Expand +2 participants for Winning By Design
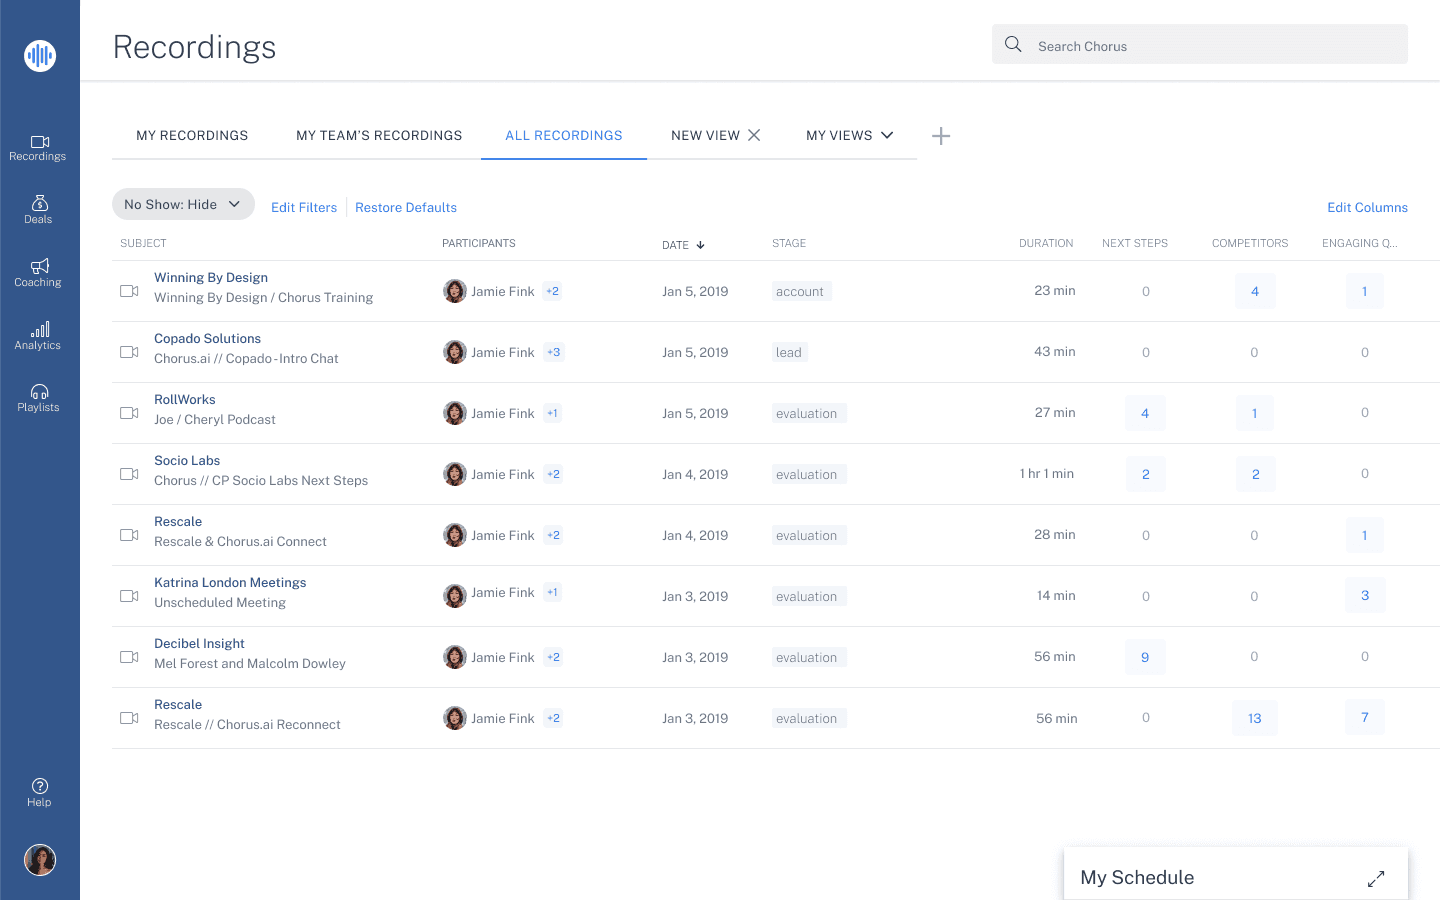The image size is (1441, 900). point(553,291)
